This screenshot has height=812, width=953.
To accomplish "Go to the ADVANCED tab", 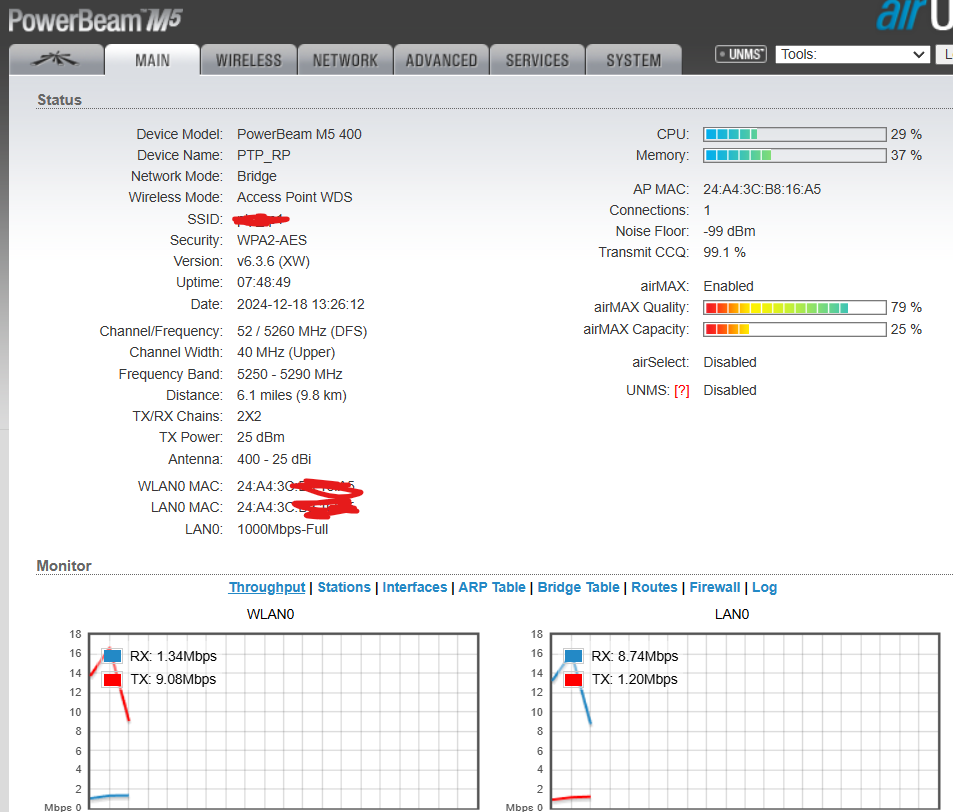I will tap(441, 60).
